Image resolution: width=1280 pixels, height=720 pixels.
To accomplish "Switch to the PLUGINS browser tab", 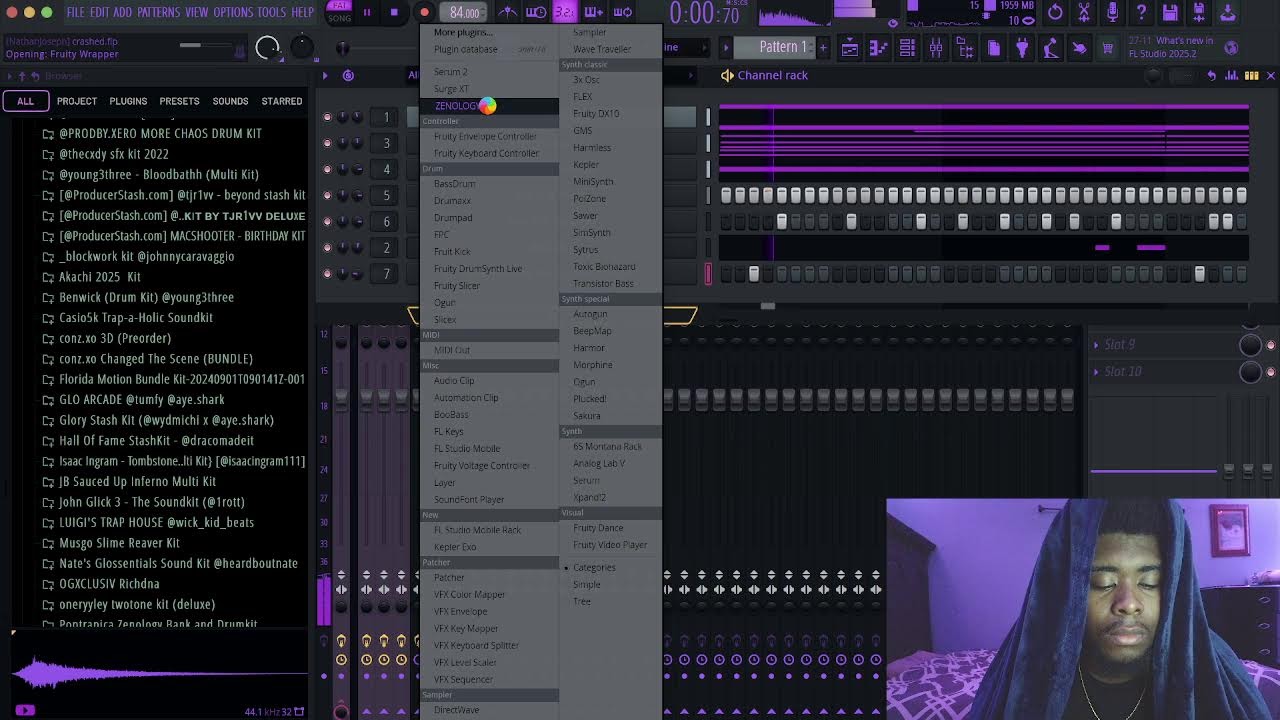I will (128, 101).
